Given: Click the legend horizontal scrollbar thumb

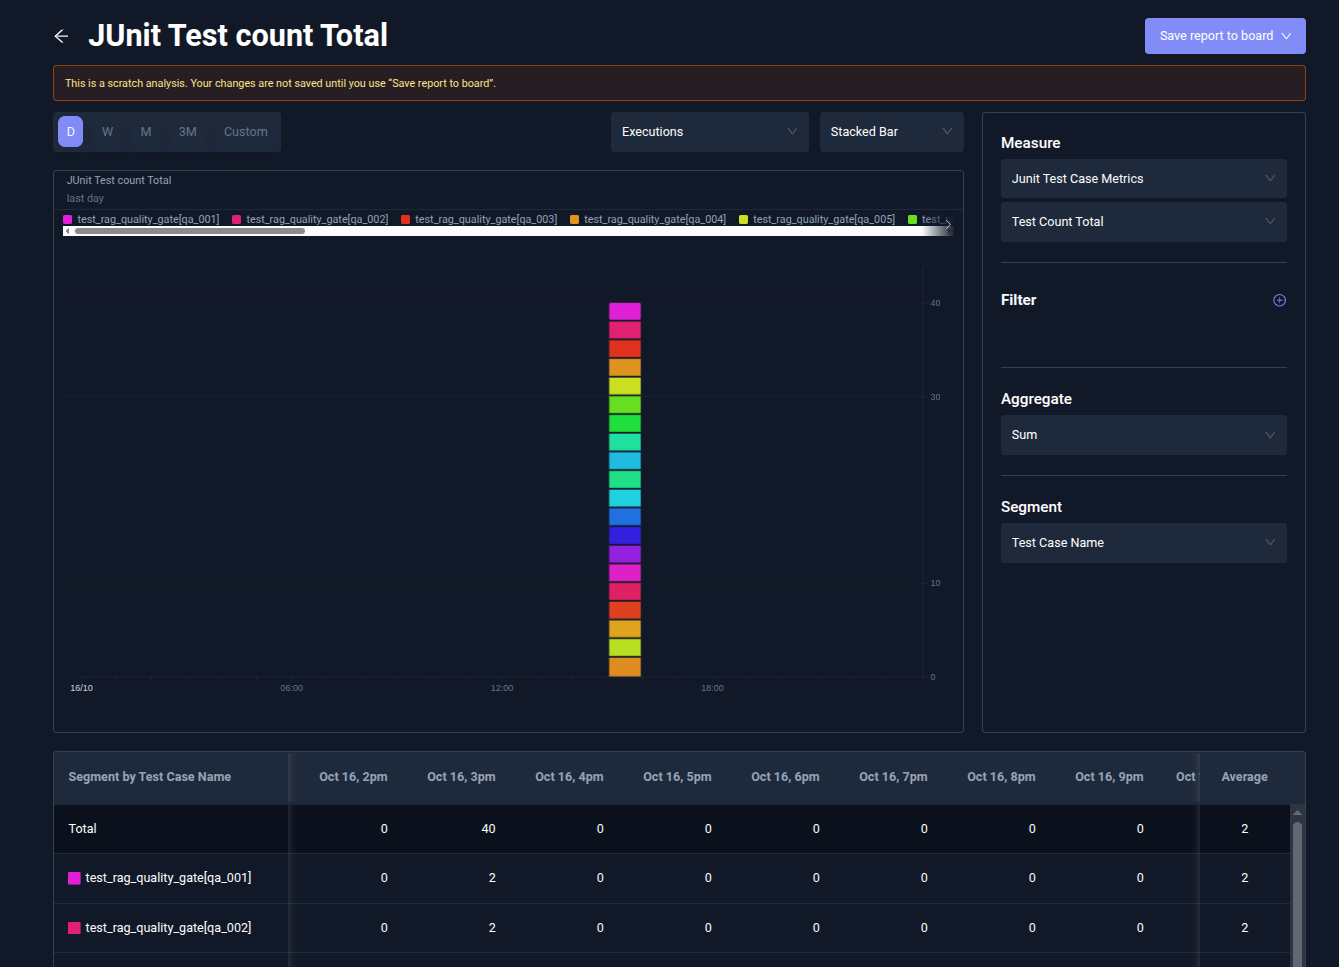Looking at the screenshot, I should click(190, 231).
